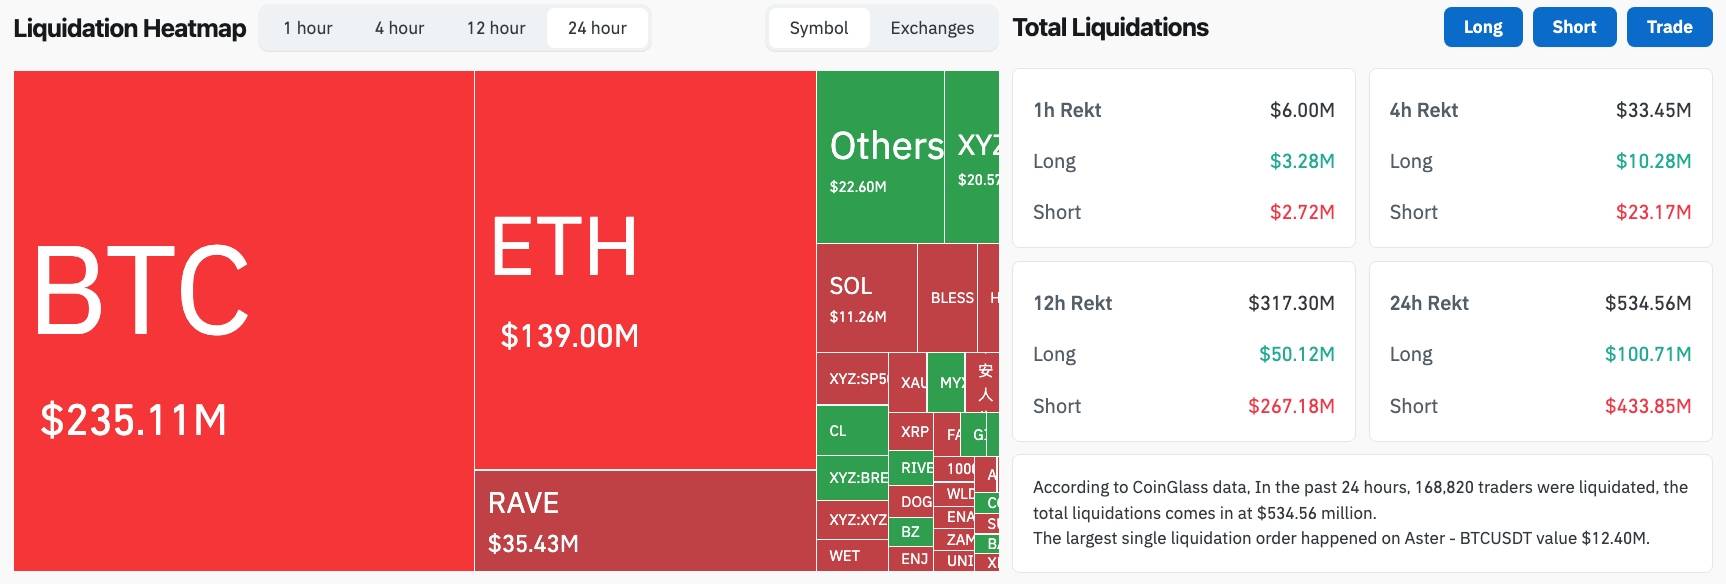
Task: Toggle the view to Exchanges
Action: coord(930,28)
